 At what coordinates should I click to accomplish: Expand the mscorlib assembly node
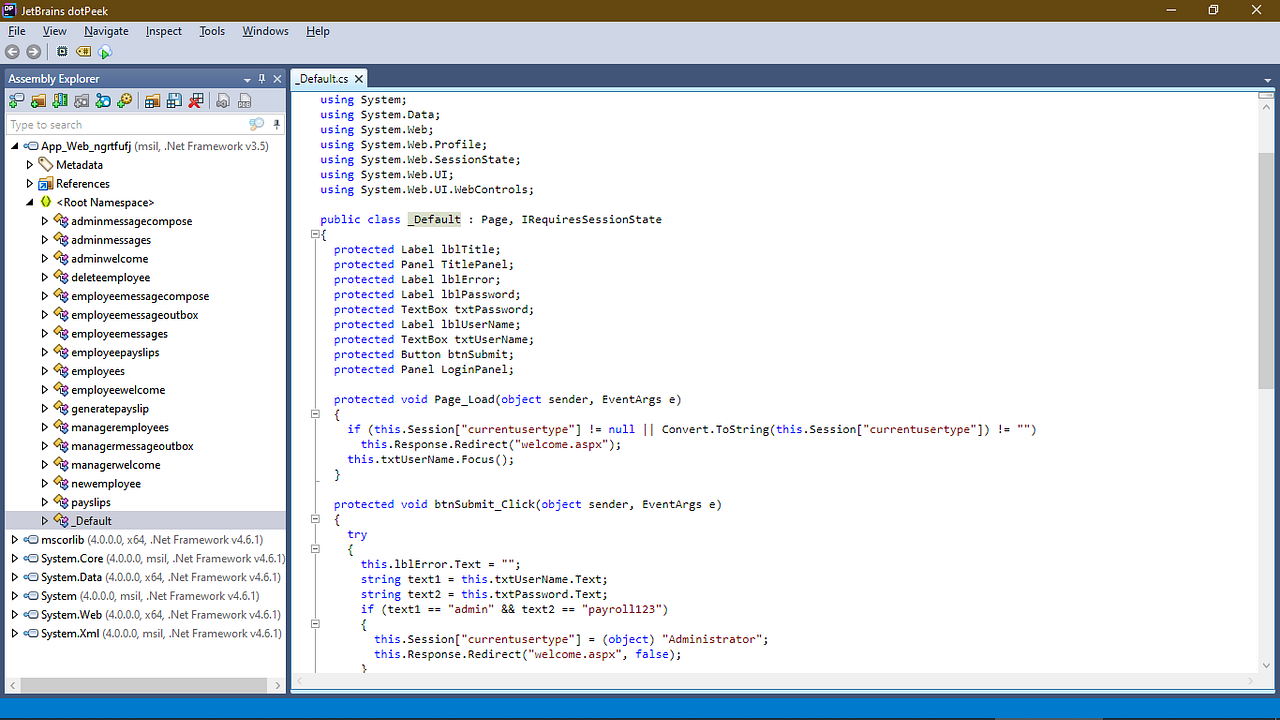[x=14, y=539]
